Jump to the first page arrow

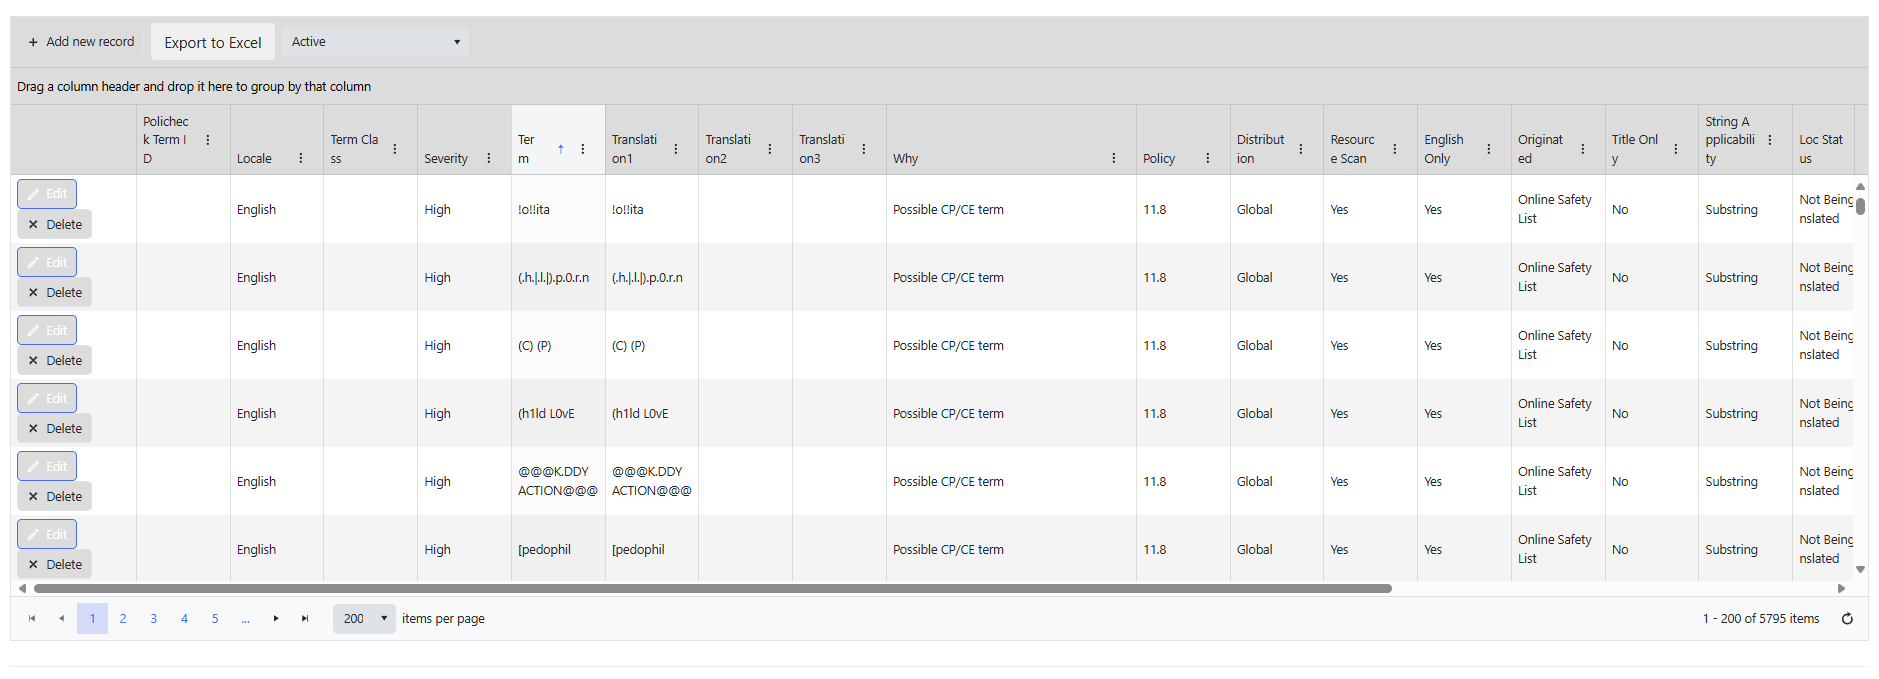tap(32, 619)
